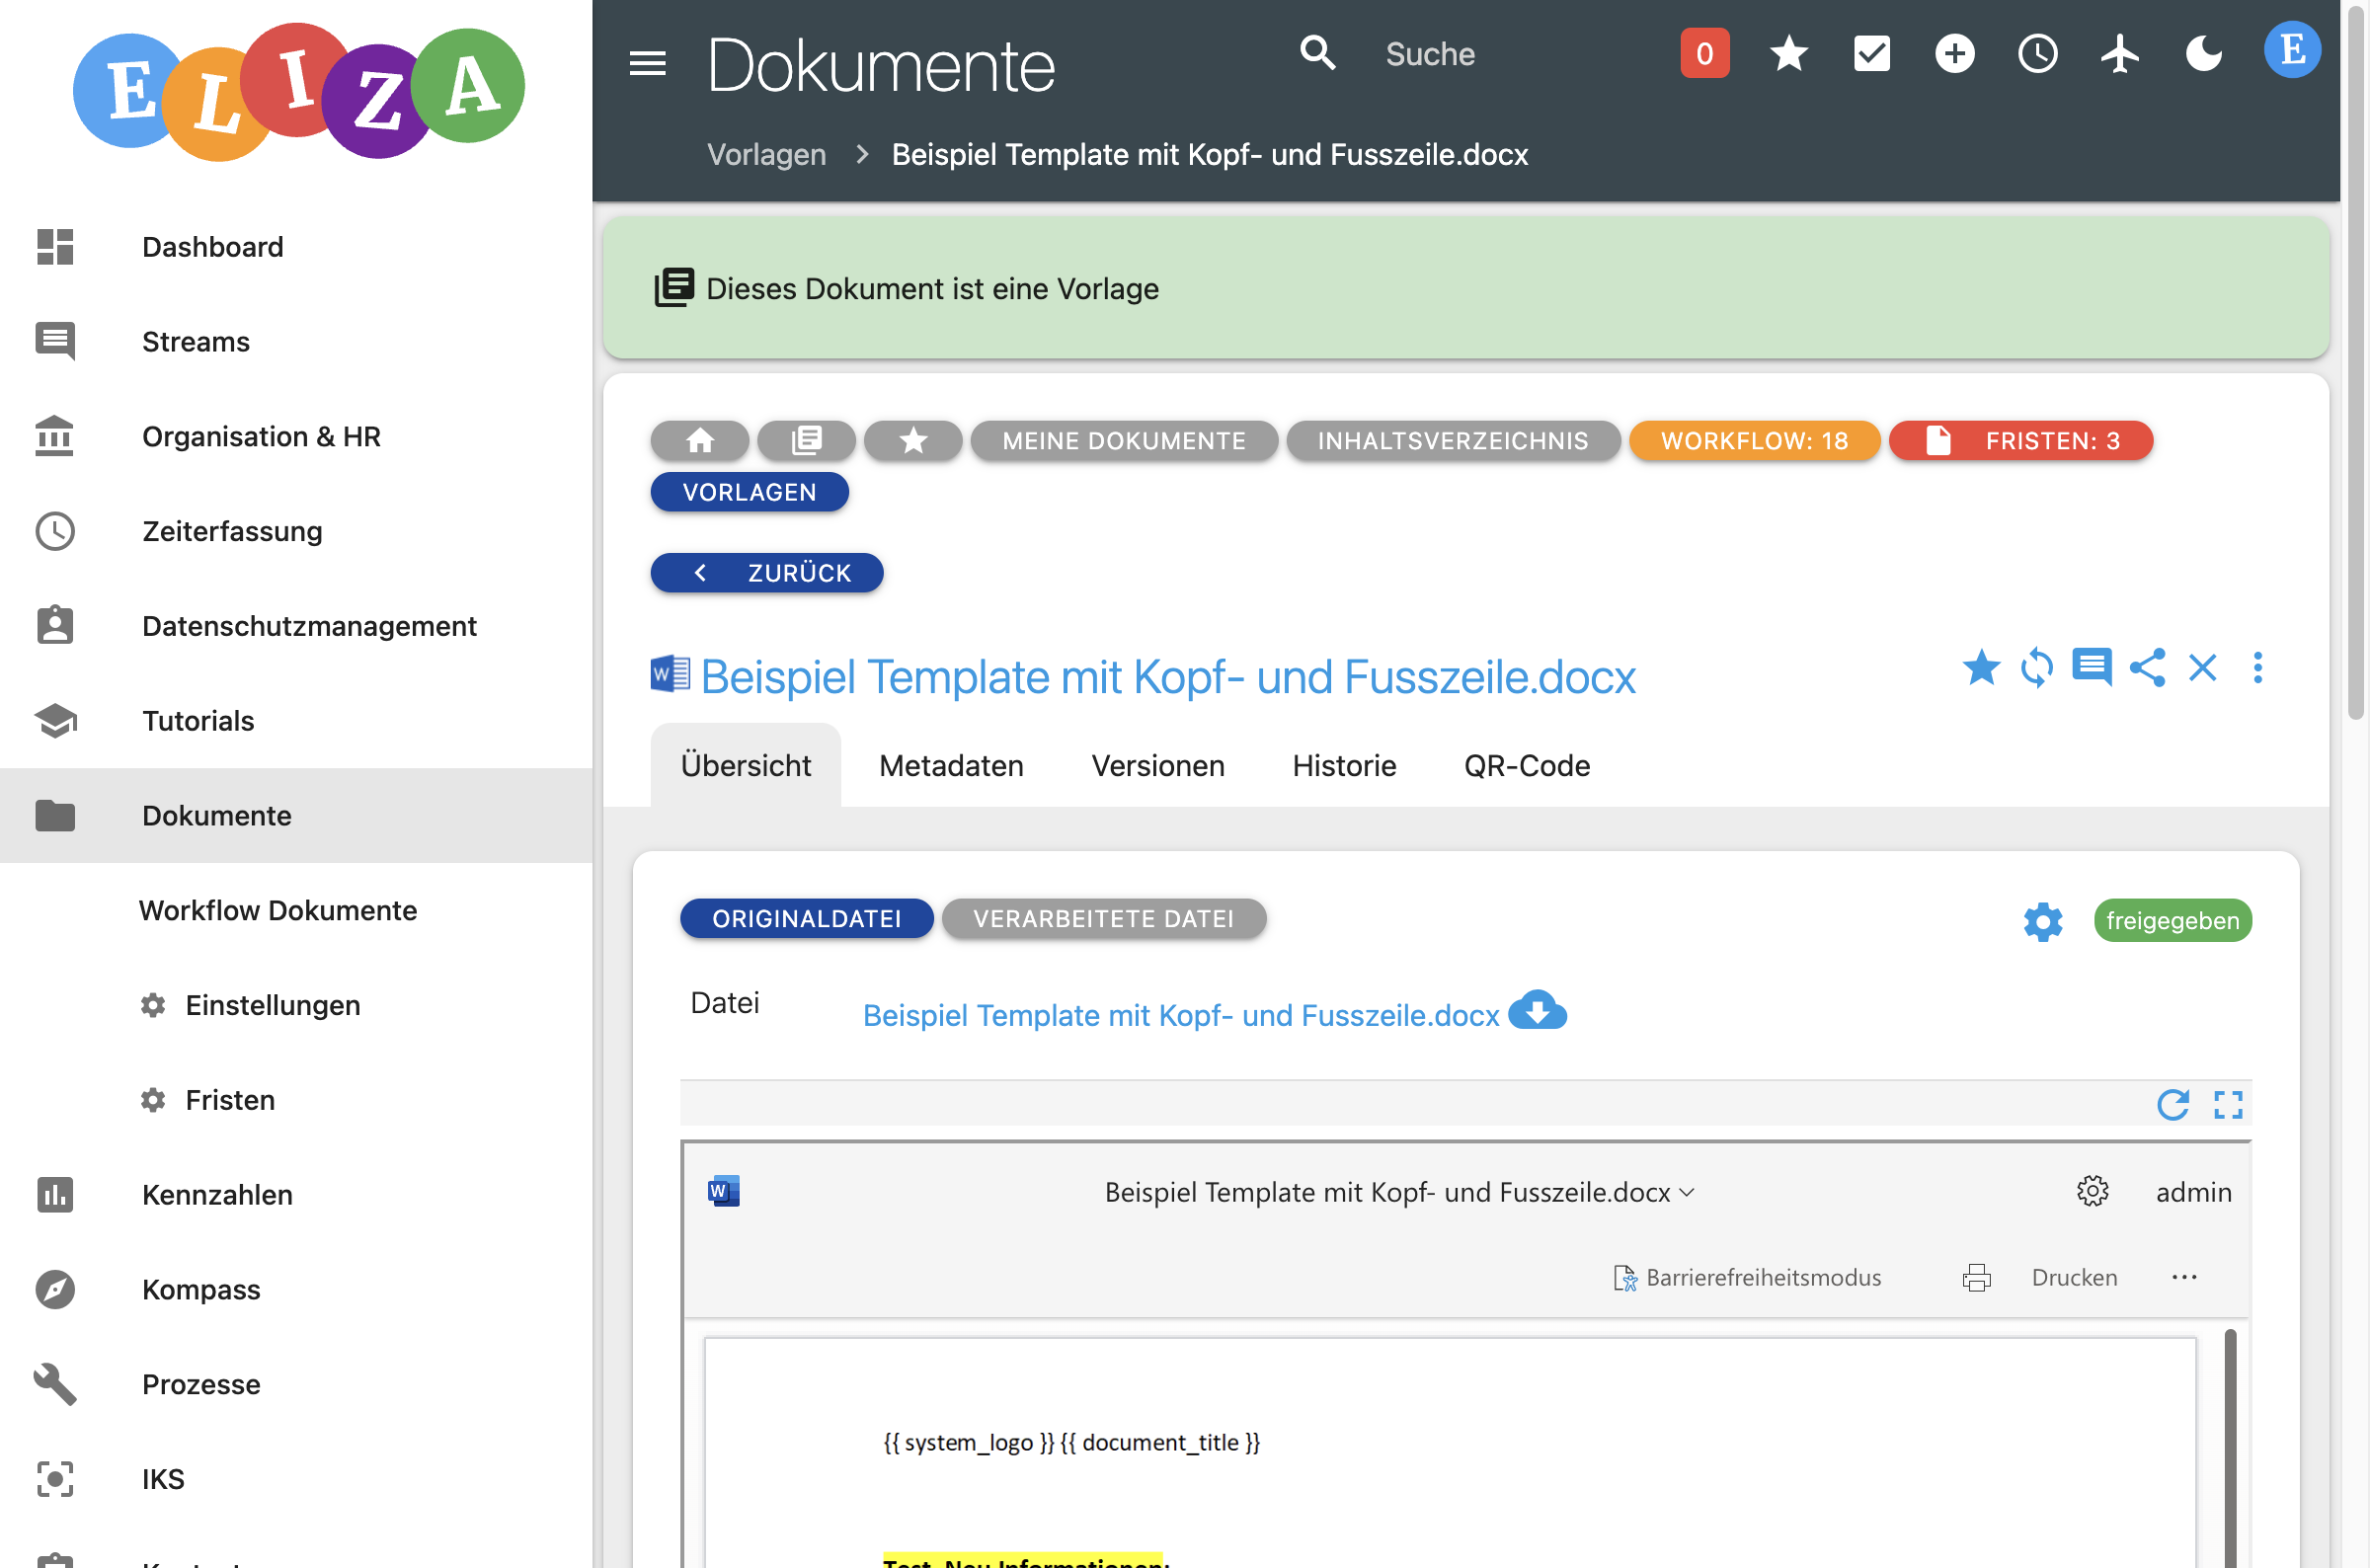Mark document as favorite with blue star
2370x1568 pixels.
click(1981, 667)
